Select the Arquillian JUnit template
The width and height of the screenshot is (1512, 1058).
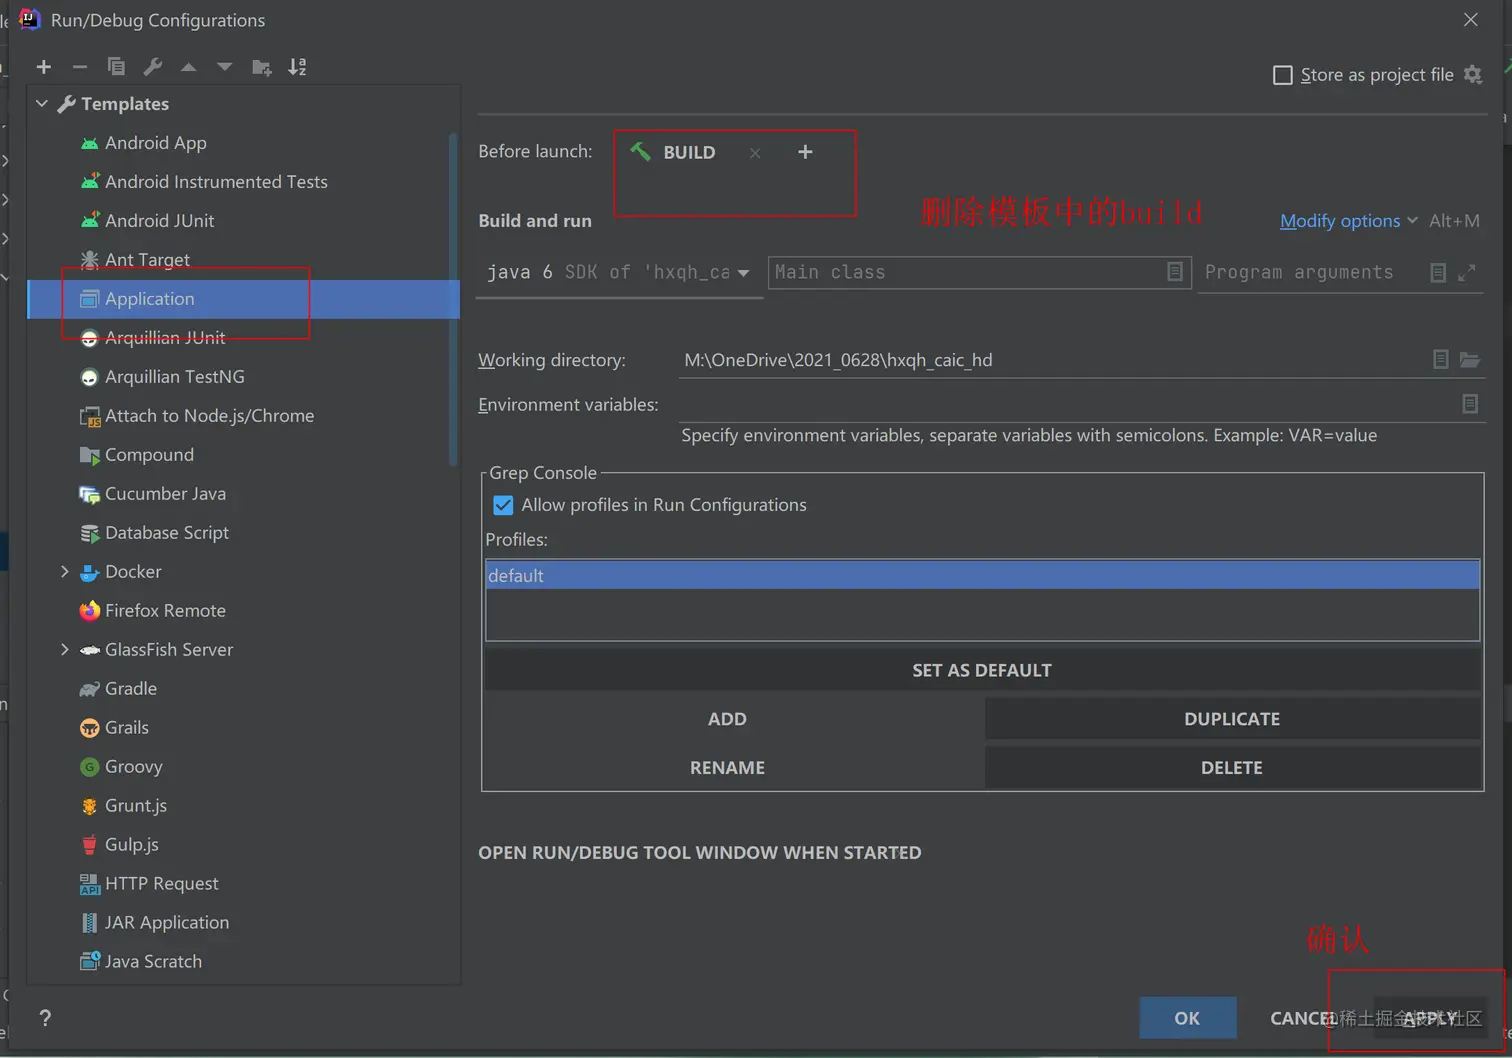[165, 338]
